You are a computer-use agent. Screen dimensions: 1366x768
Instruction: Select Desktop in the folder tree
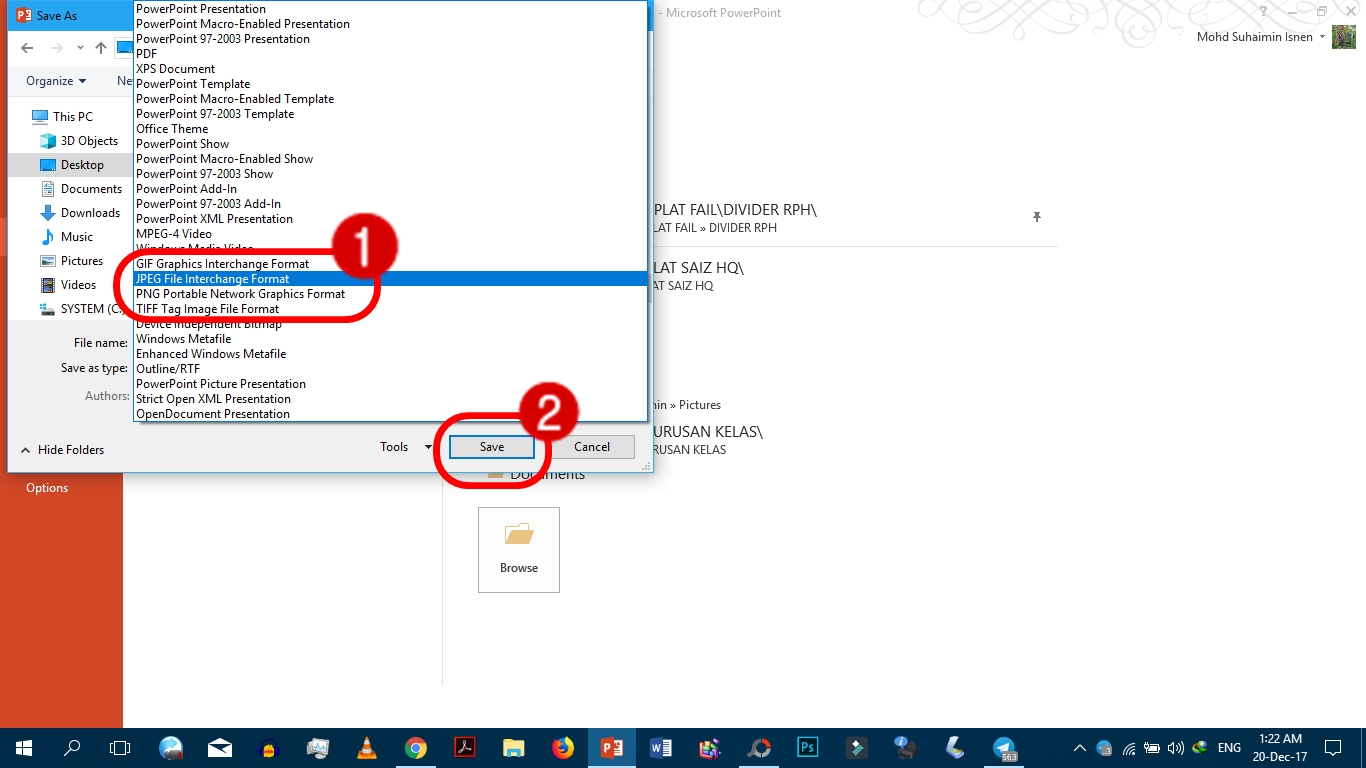72,165
